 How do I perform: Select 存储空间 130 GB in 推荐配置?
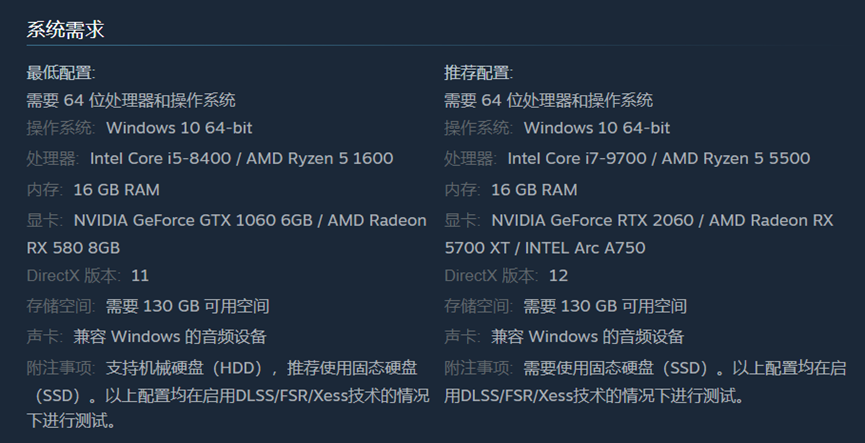coord(565,306)
